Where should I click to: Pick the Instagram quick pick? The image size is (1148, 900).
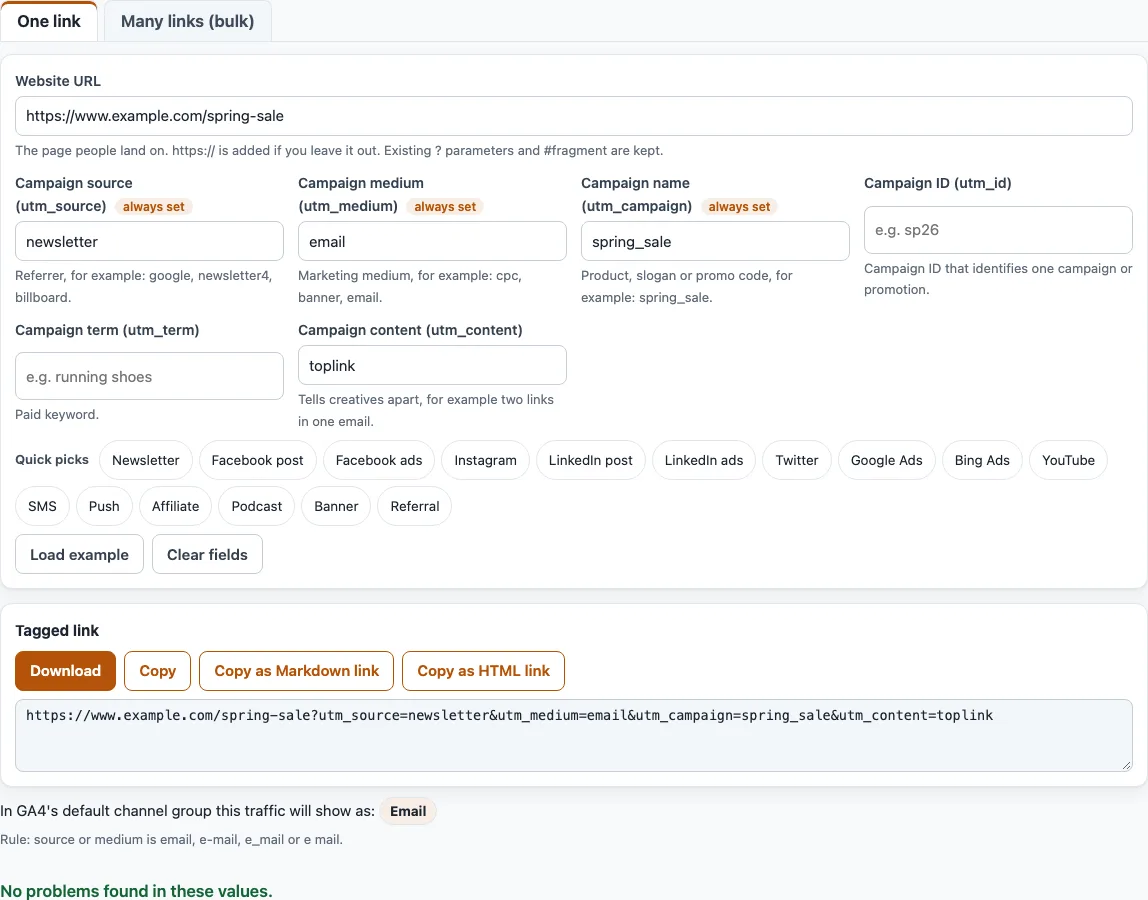pyautogui.click(x=485, y=460)
